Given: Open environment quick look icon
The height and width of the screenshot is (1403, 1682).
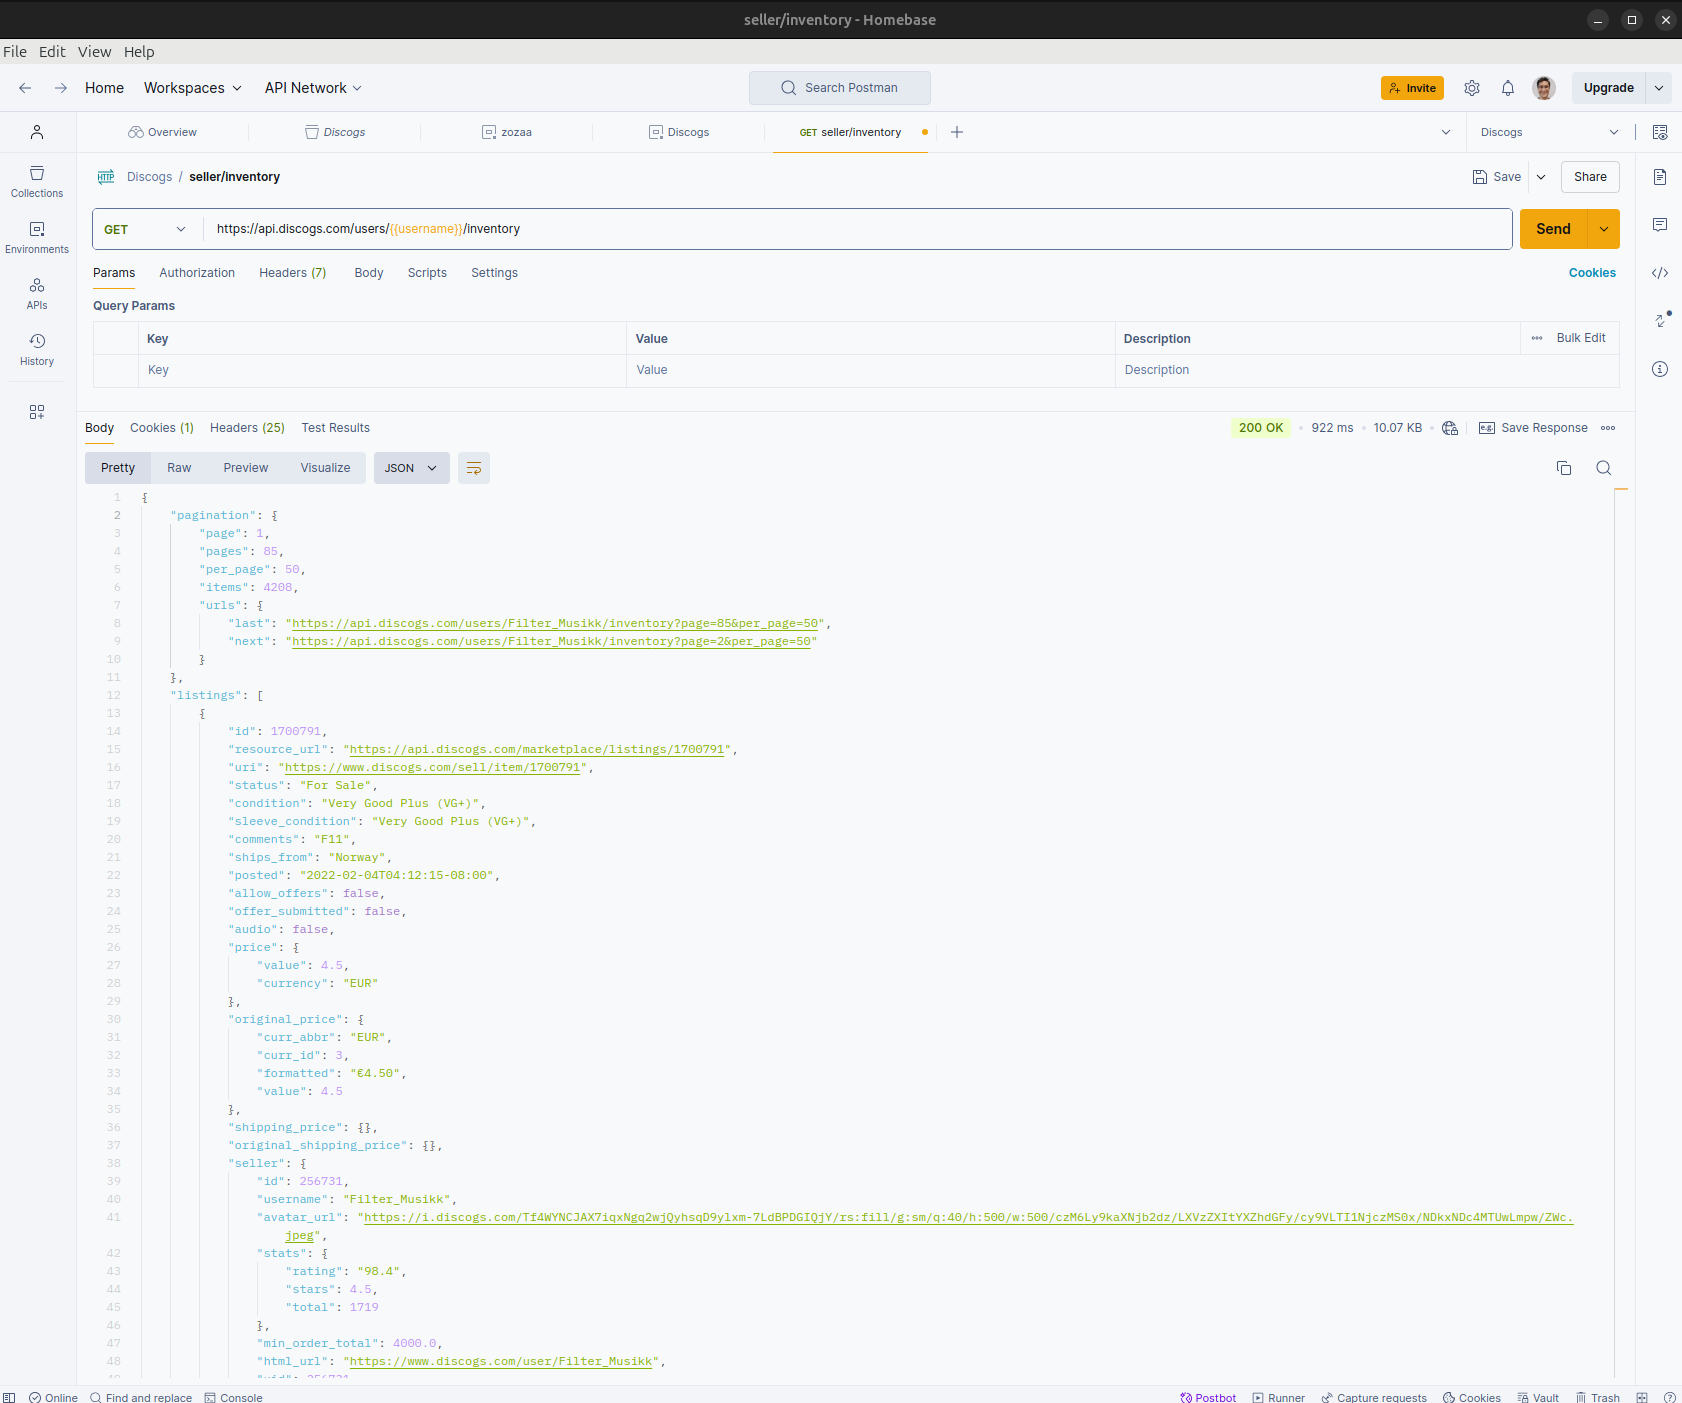Looking at the screenshot, I should pyautogui.click(x=1660, y=132).
